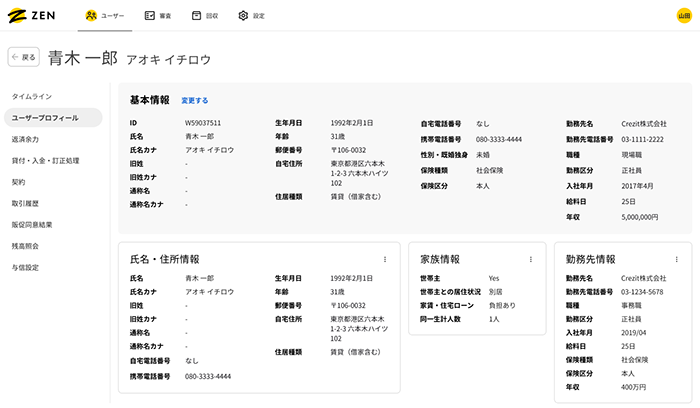Screen dimensions: 700x408
Task: Open 貸付・入金・訂正処理 in the sidebar
Action: click(45, 160)
